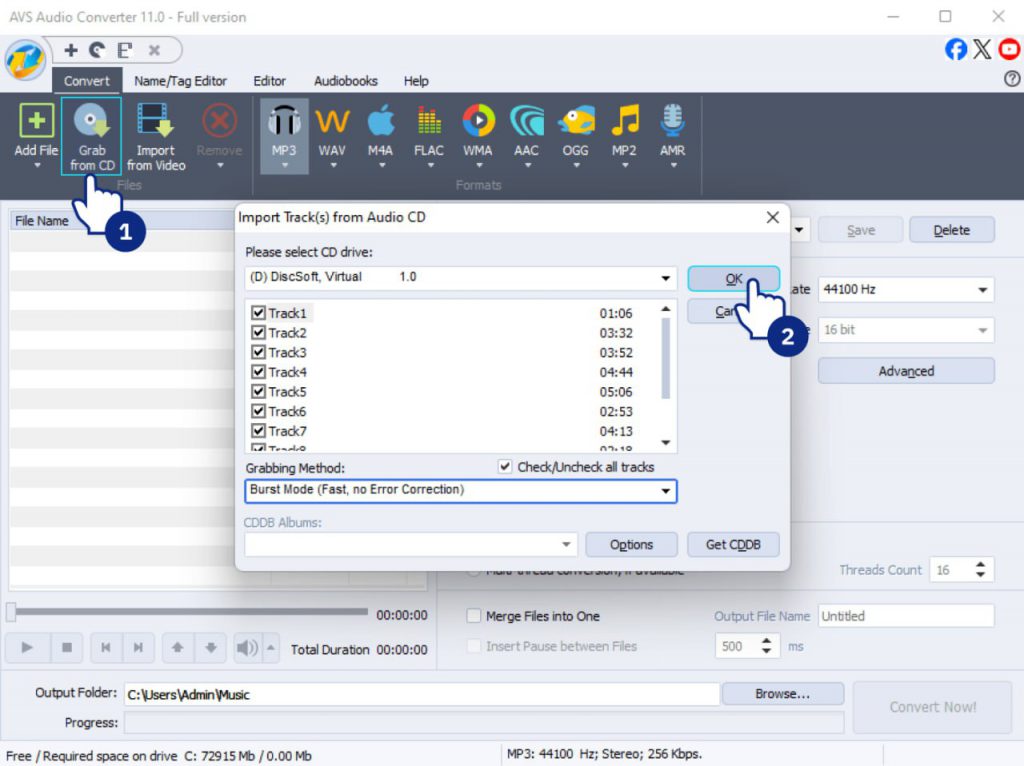
Task: Select the OGG format icon
Action: click(575, 123)
